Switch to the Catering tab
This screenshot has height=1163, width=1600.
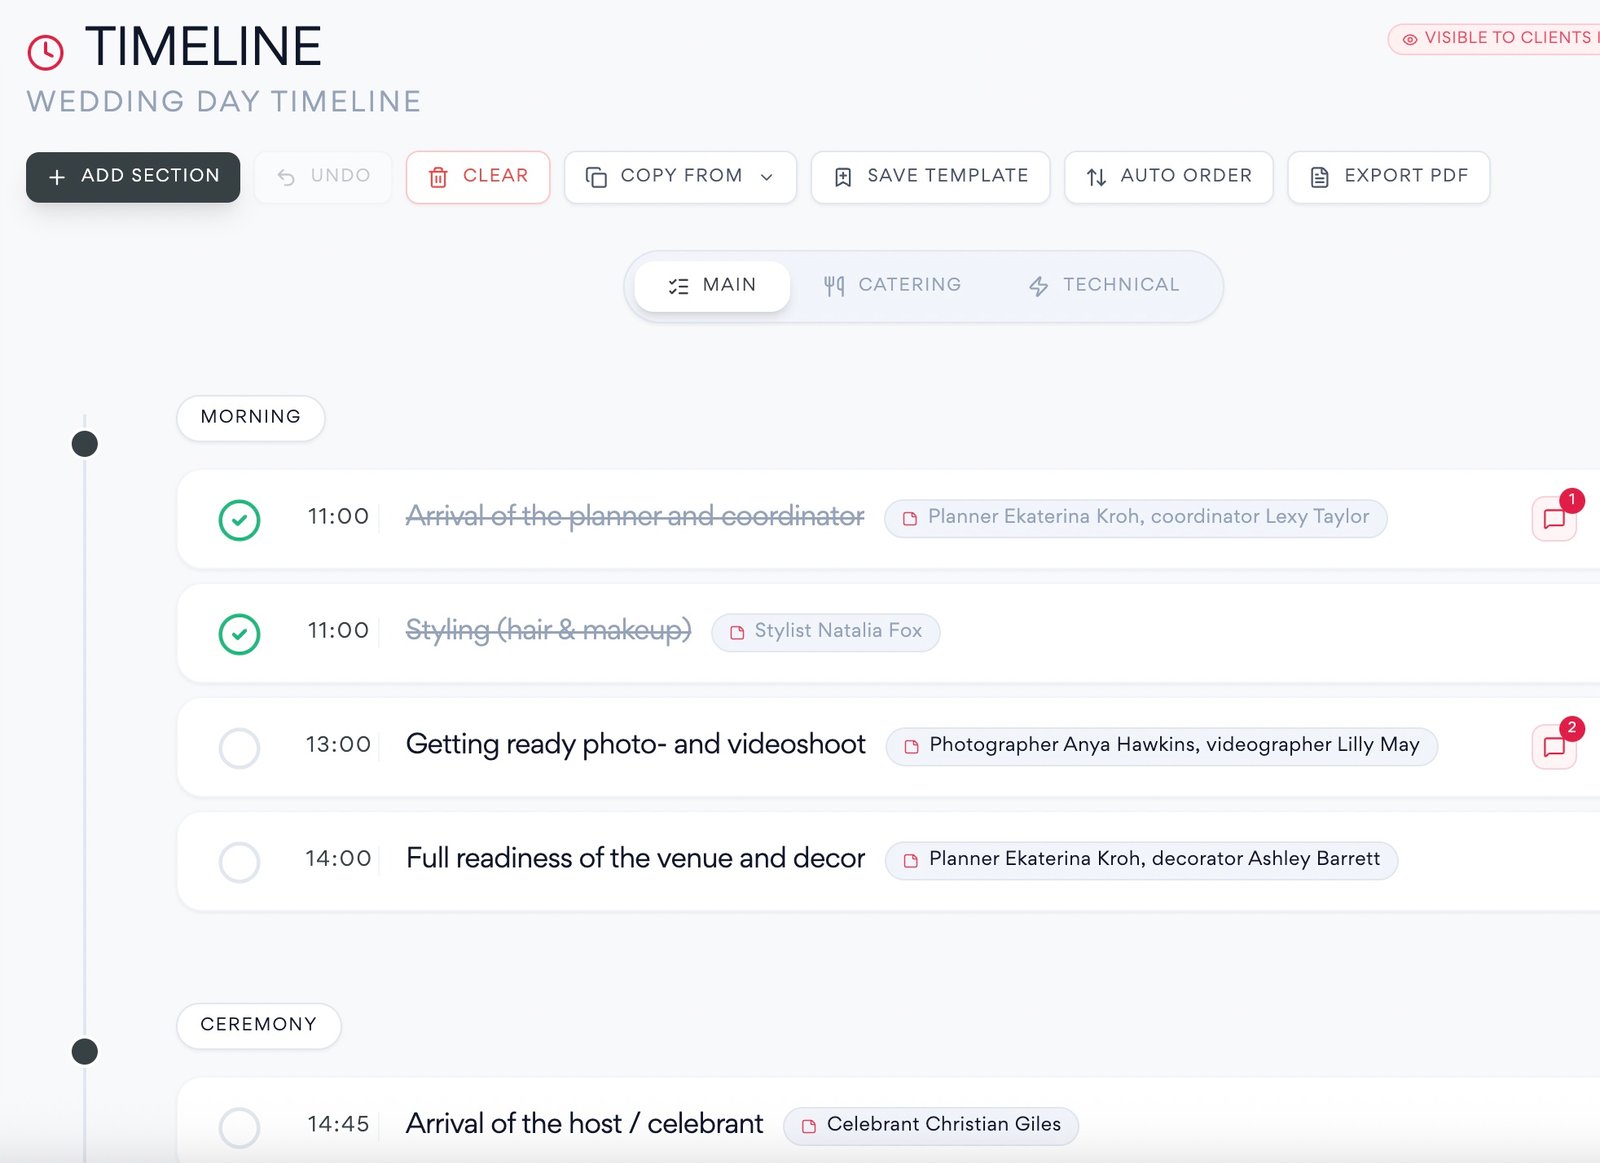[x=892, y=286]
